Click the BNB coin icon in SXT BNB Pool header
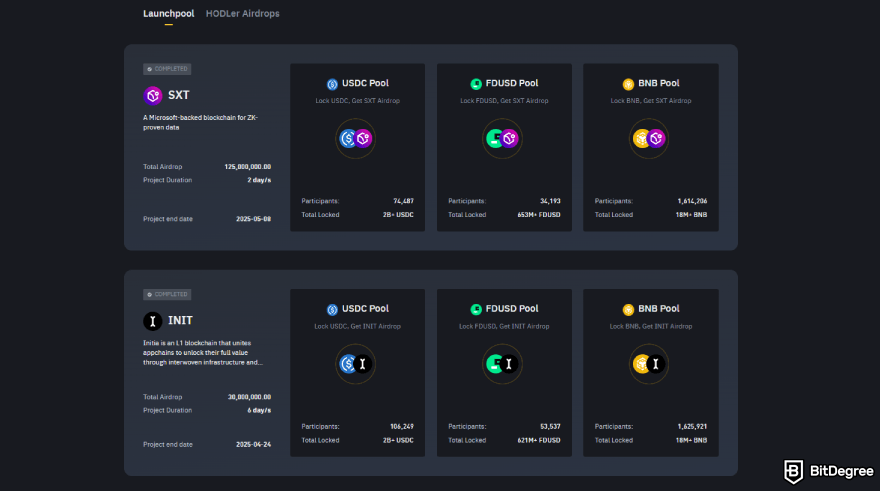The image size is (880, 491). point(628,84)
